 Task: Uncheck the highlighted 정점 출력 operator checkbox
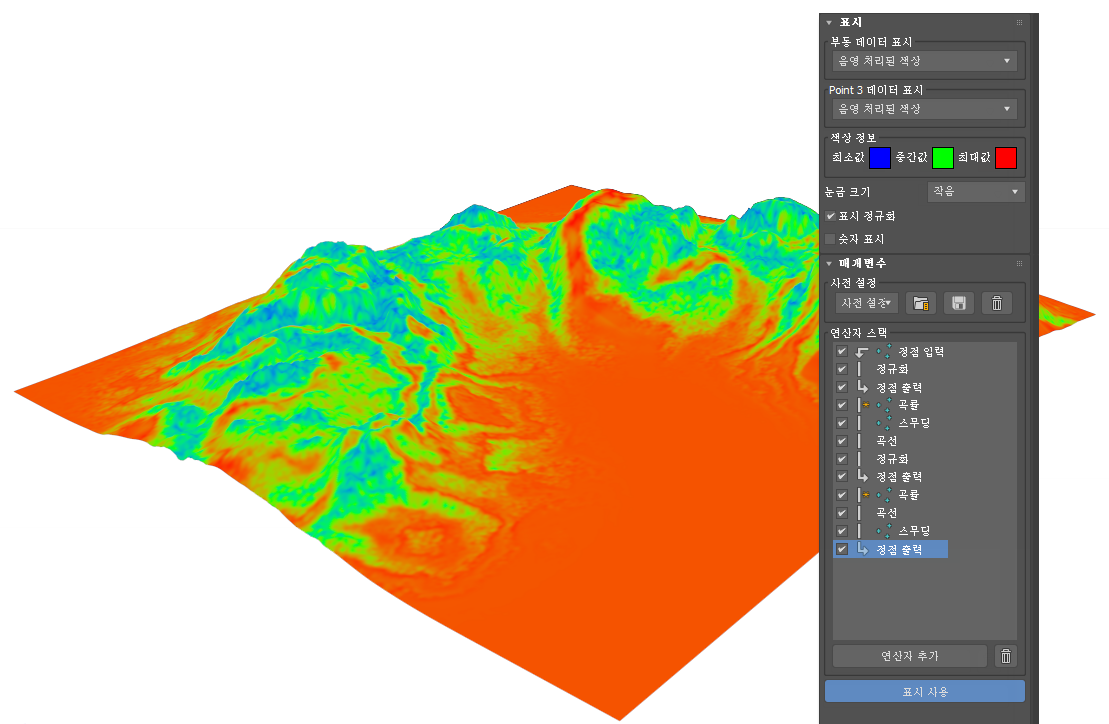click(842, 549)
